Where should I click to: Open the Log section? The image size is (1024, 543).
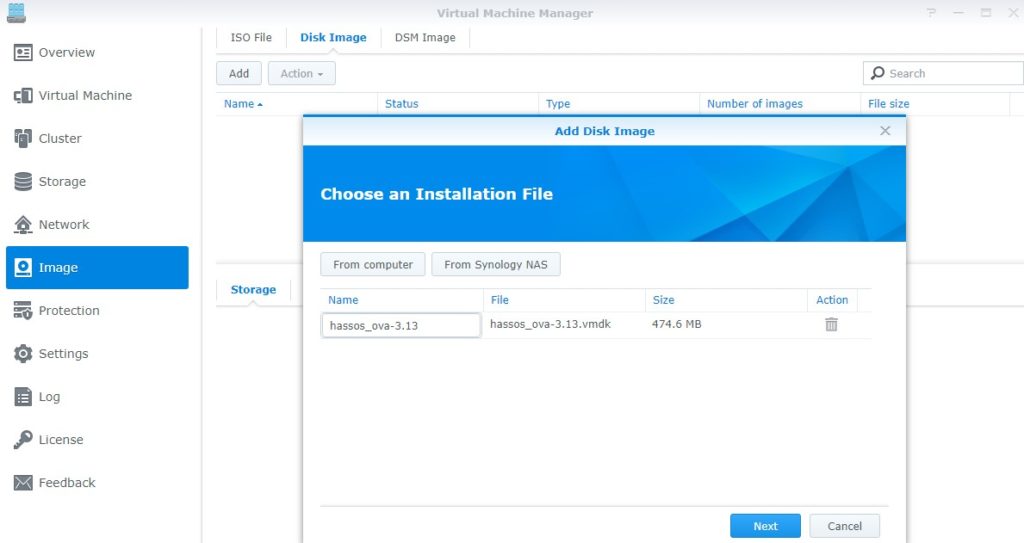tap(97, 397)
